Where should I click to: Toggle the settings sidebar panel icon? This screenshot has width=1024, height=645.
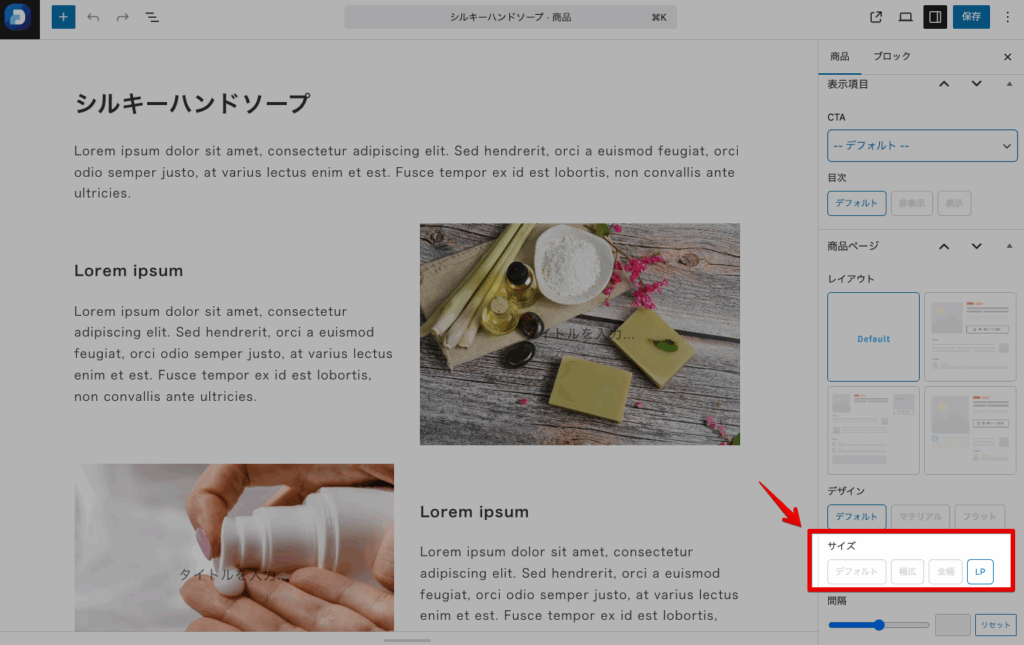point(935,17)
